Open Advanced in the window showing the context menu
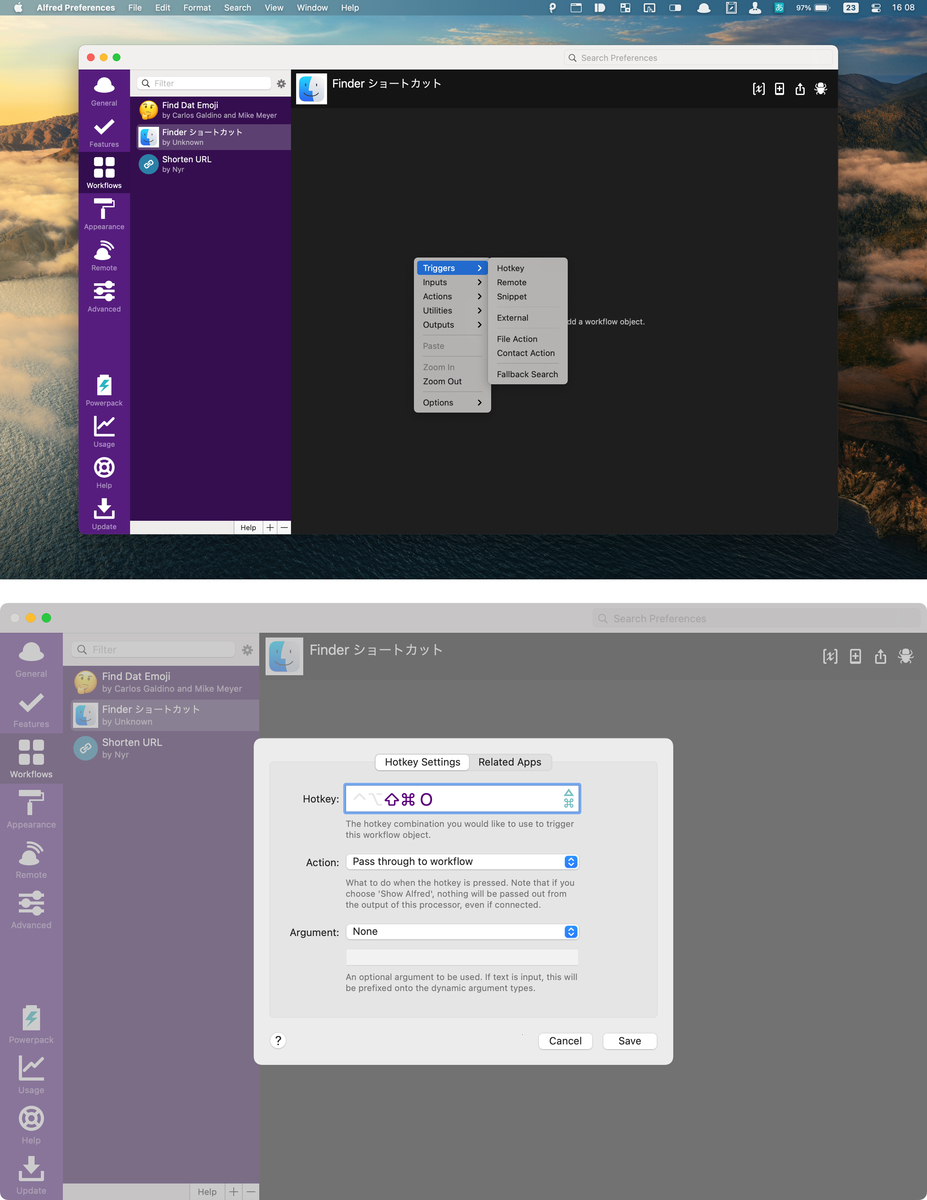 pyautogui.click(x=104, y=297)
